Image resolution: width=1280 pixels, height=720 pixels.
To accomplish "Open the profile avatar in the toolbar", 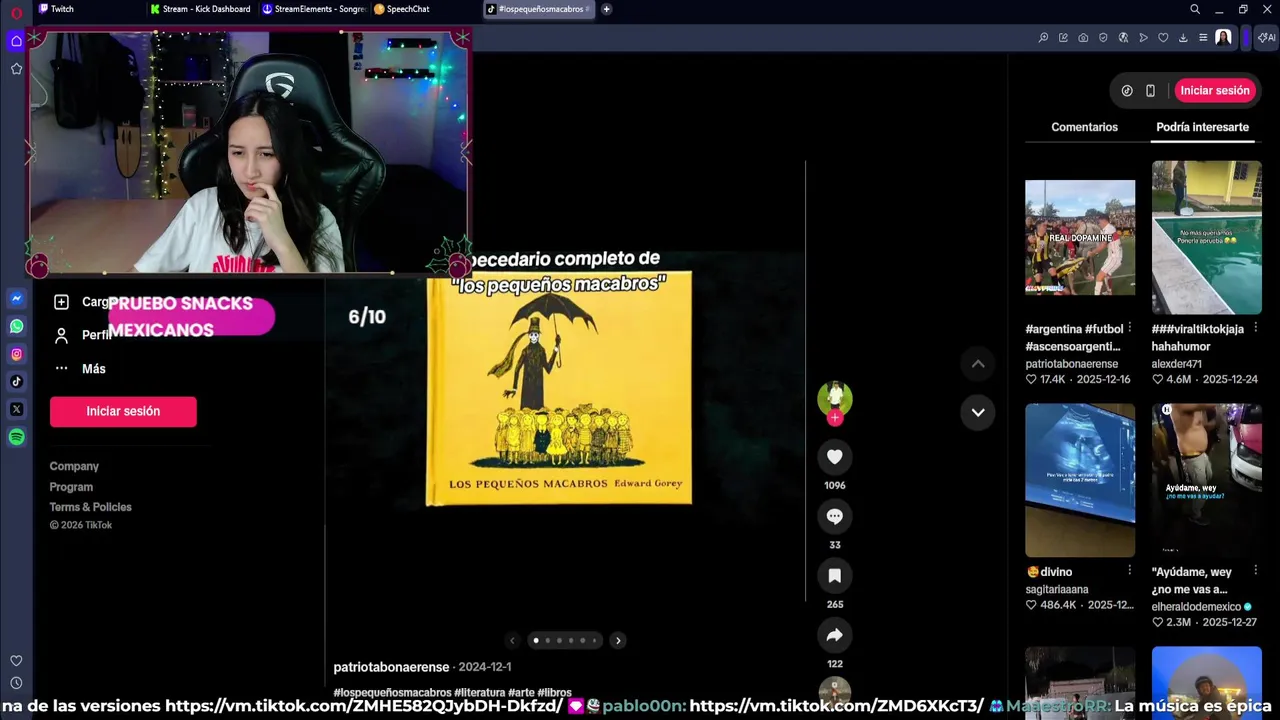I will click(x=1223, y=38).
